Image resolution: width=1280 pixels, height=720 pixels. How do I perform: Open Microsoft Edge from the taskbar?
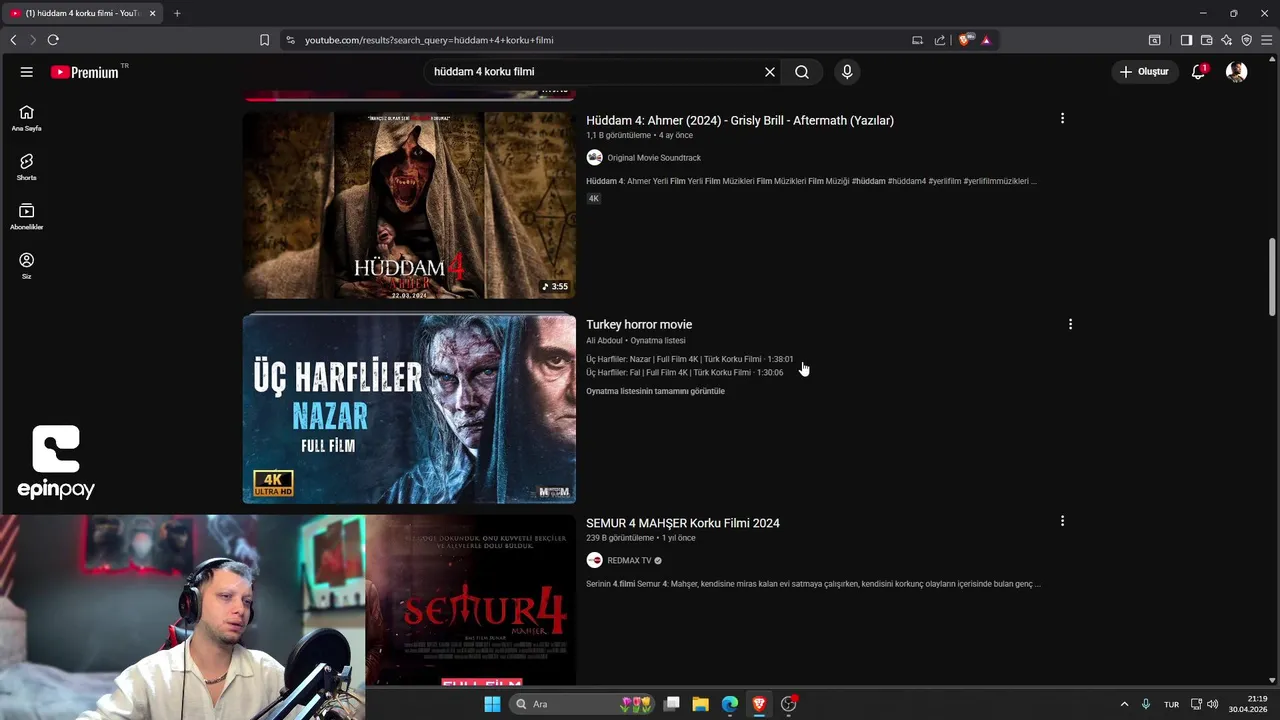730,704
